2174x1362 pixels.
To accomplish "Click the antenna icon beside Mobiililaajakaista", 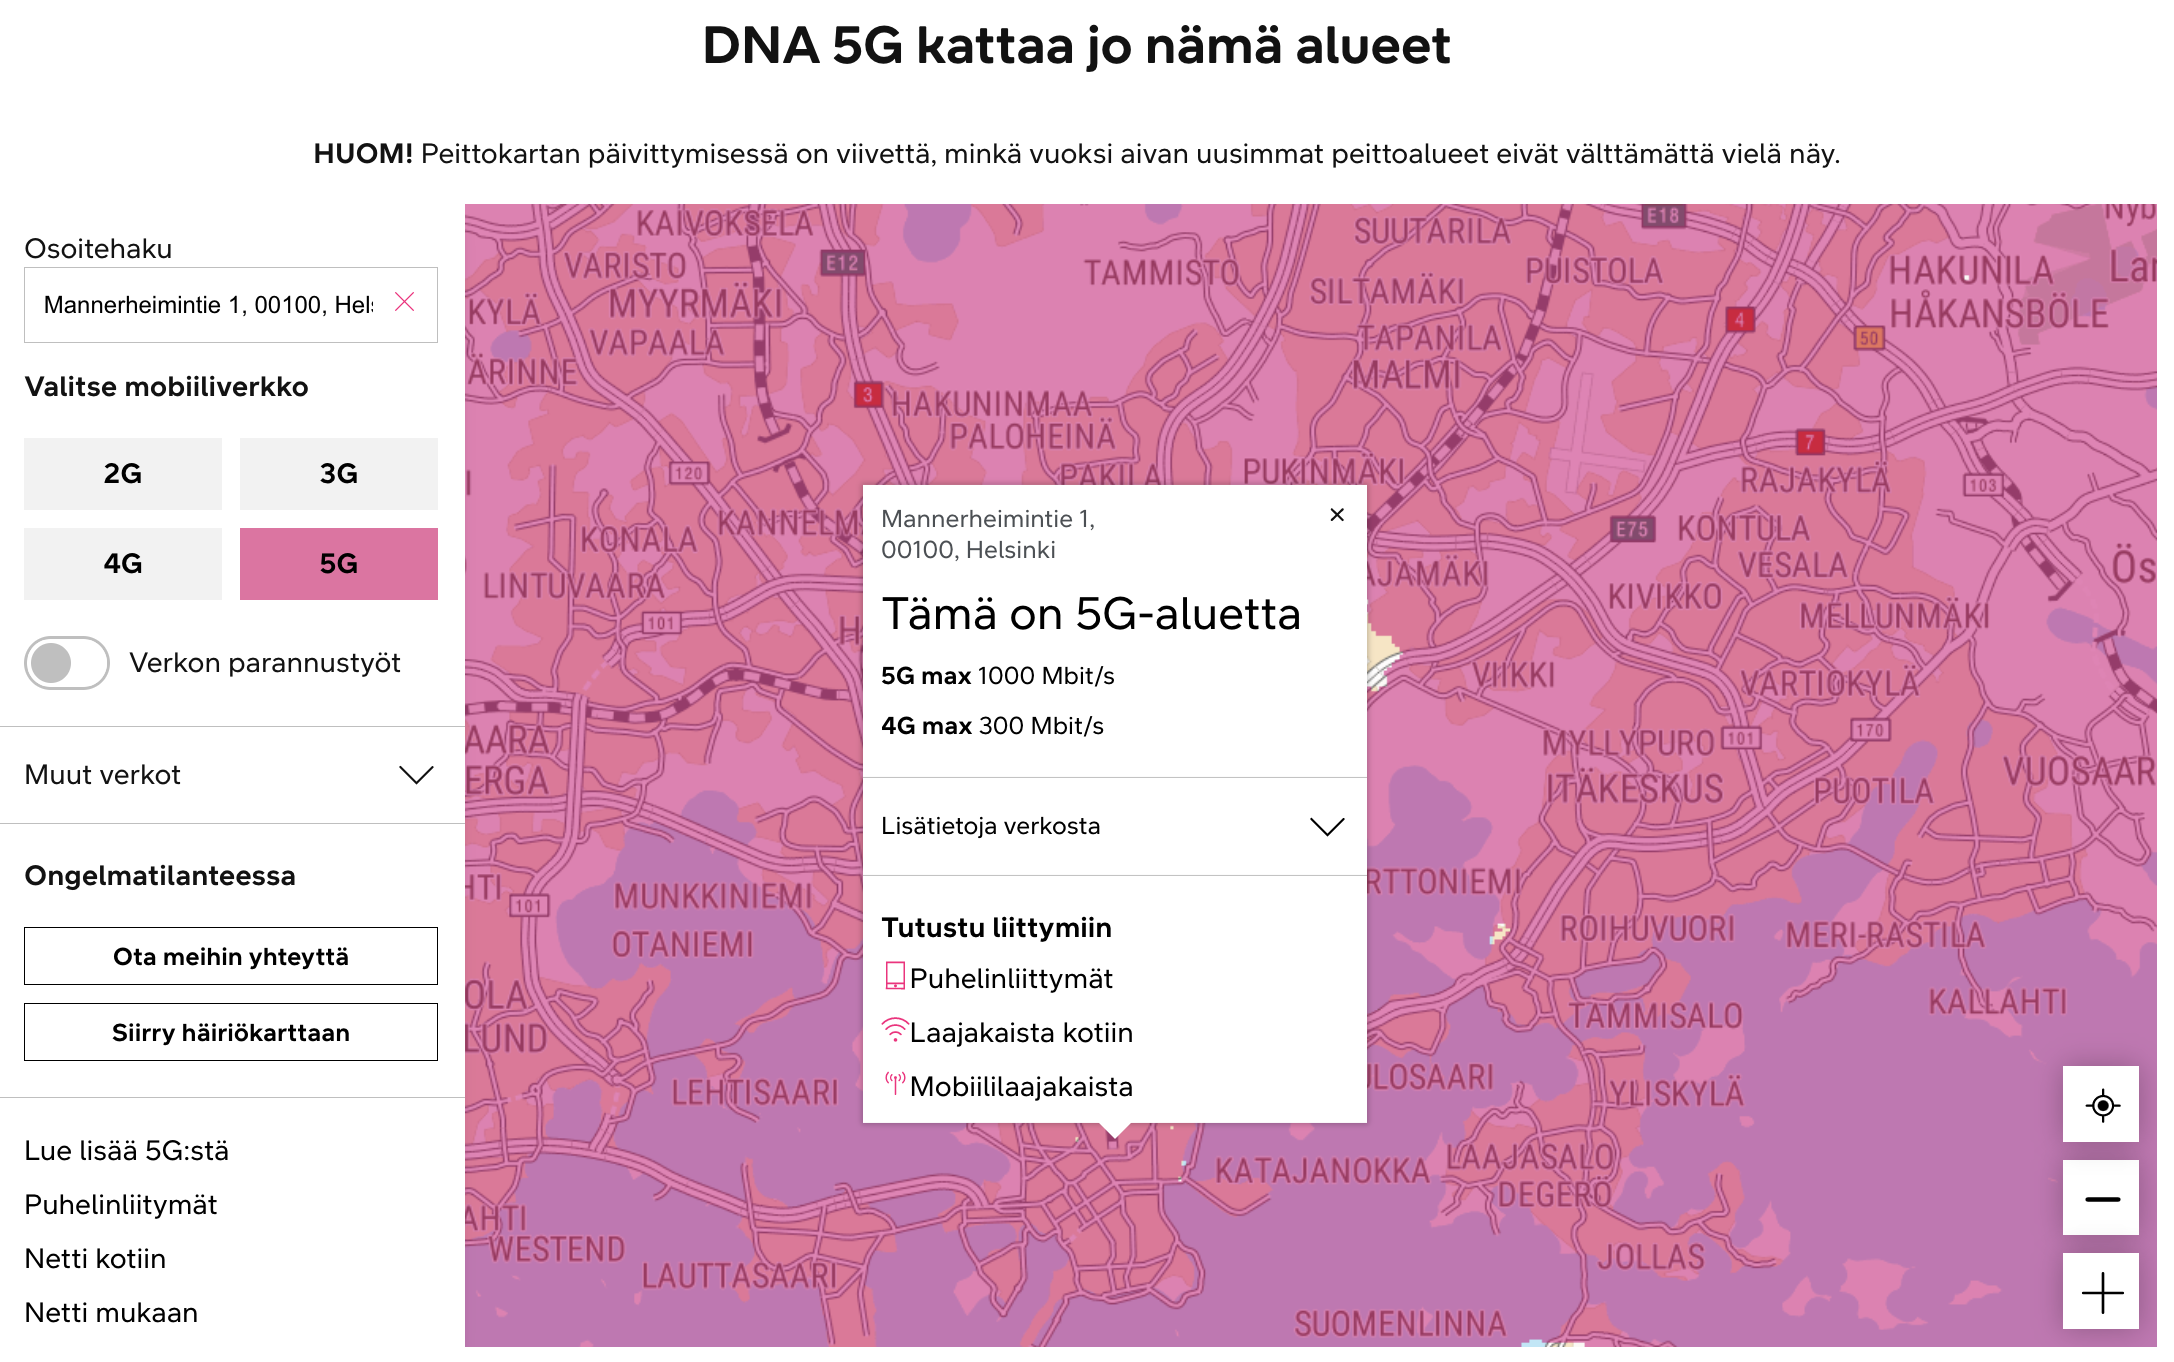I will [x=894, y=1084].
